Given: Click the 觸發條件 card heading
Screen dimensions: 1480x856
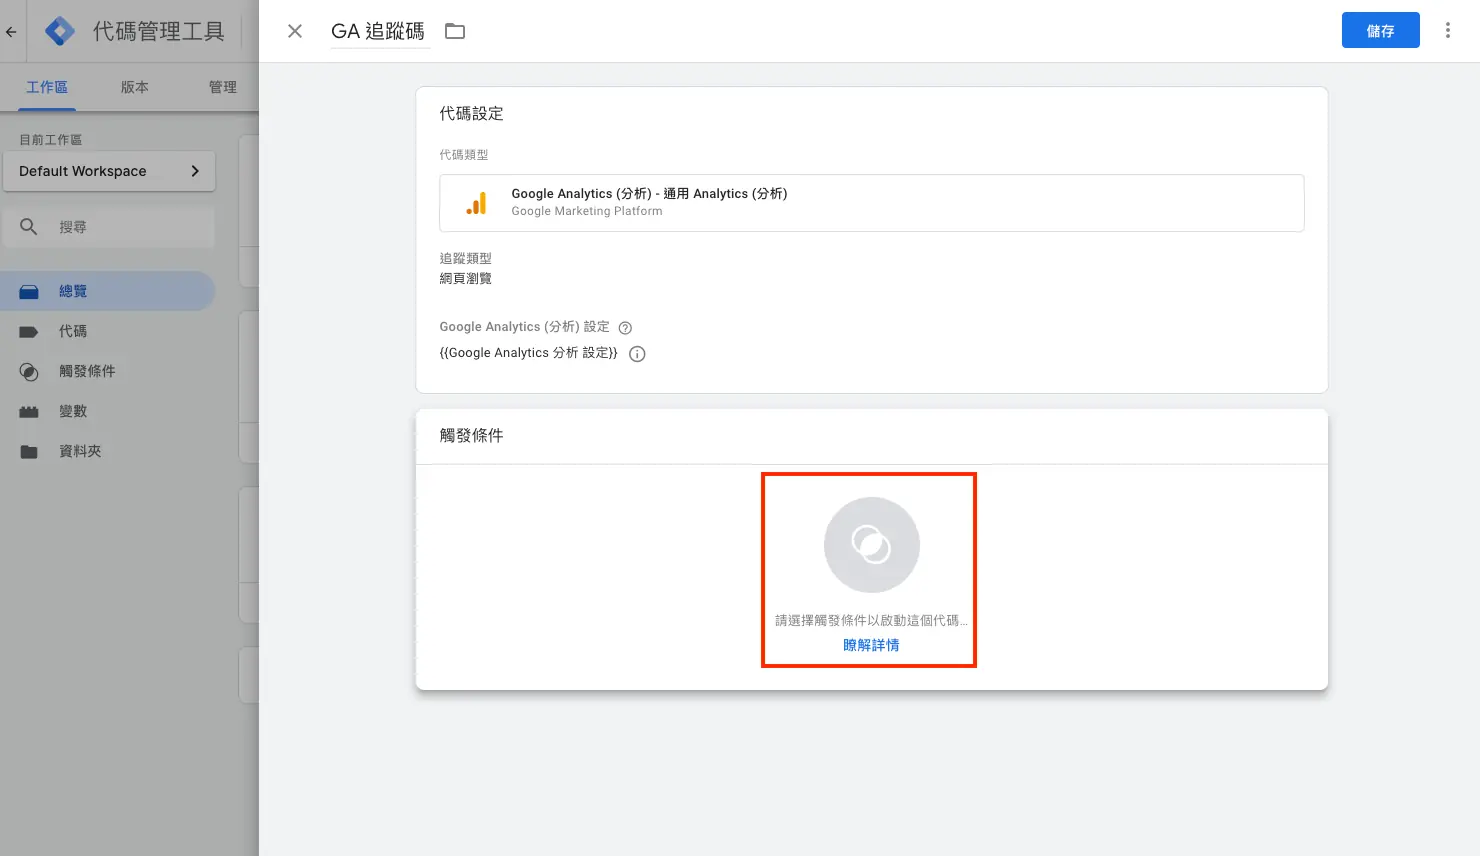Looking at the screenshot, I should 471,436.
